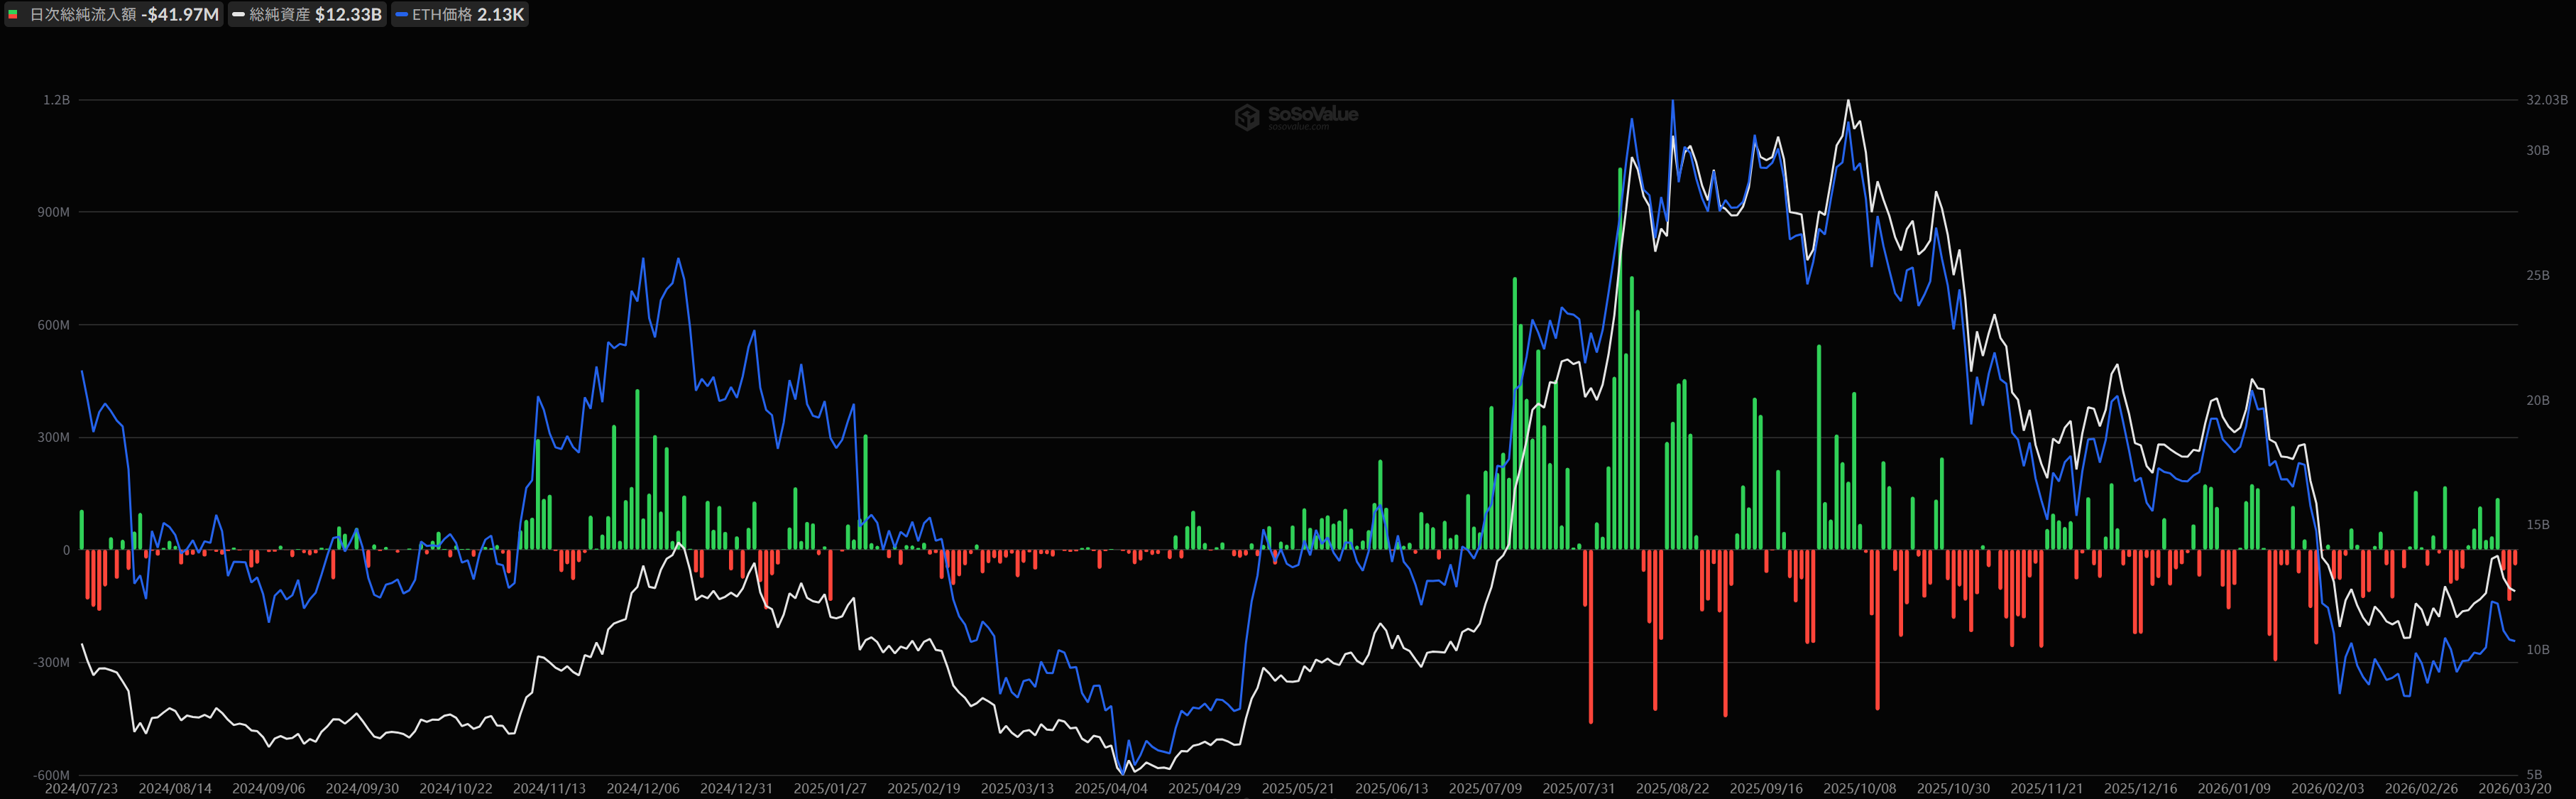Click the SoSoValue watermark text

coord(1312,115)
